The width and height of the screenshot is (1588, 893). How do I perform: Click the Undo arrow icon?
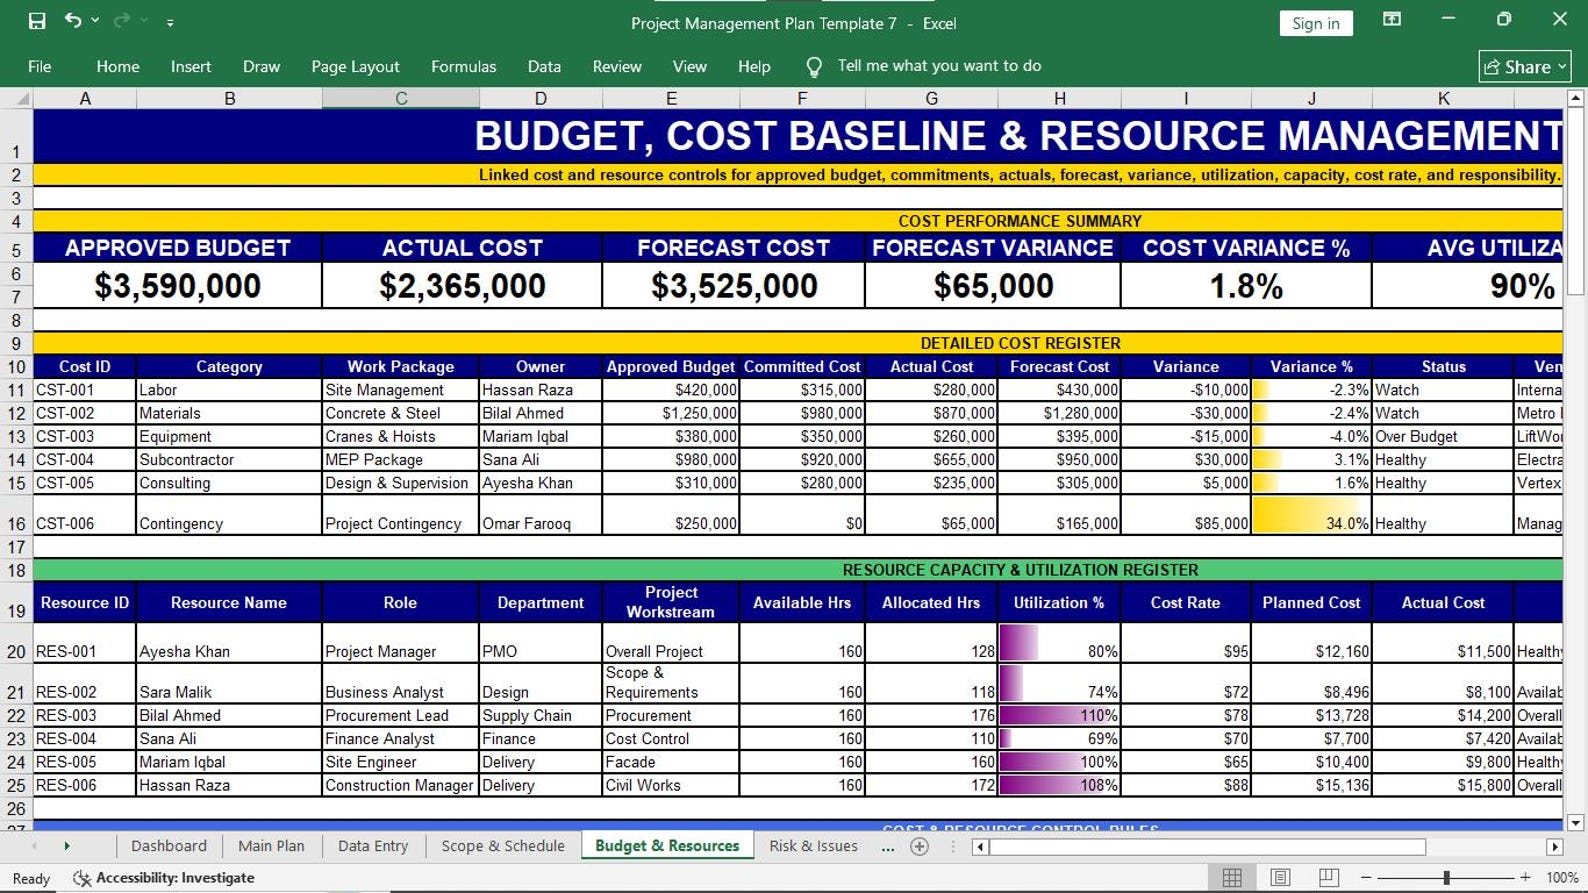[x=72, y=20]
